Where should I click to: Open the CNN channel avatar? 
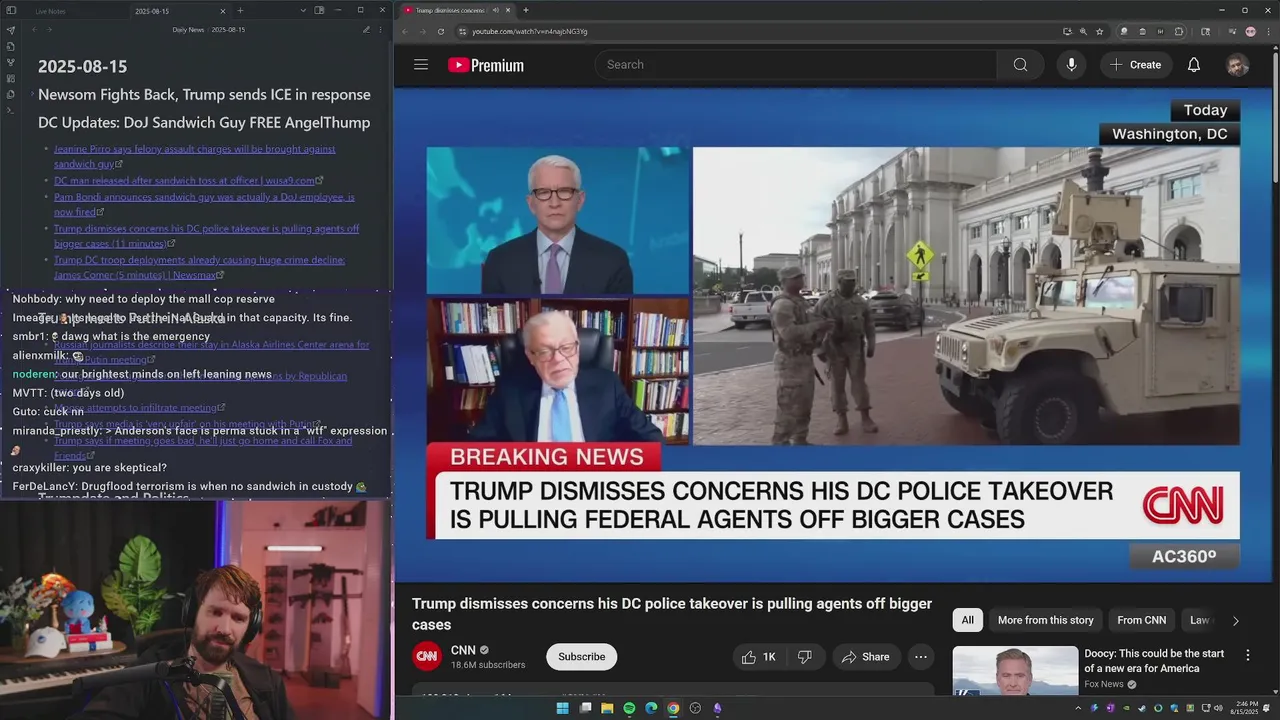[x=427, y=656]
